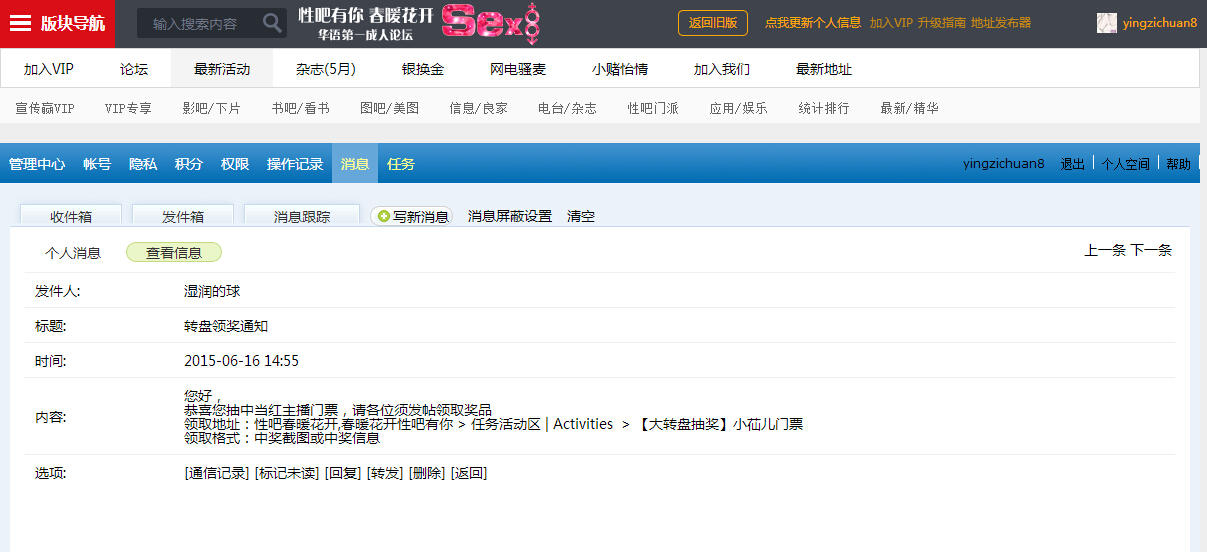Switch to the 隐私 tab
1207x552 pixels.
coord(143,164)
